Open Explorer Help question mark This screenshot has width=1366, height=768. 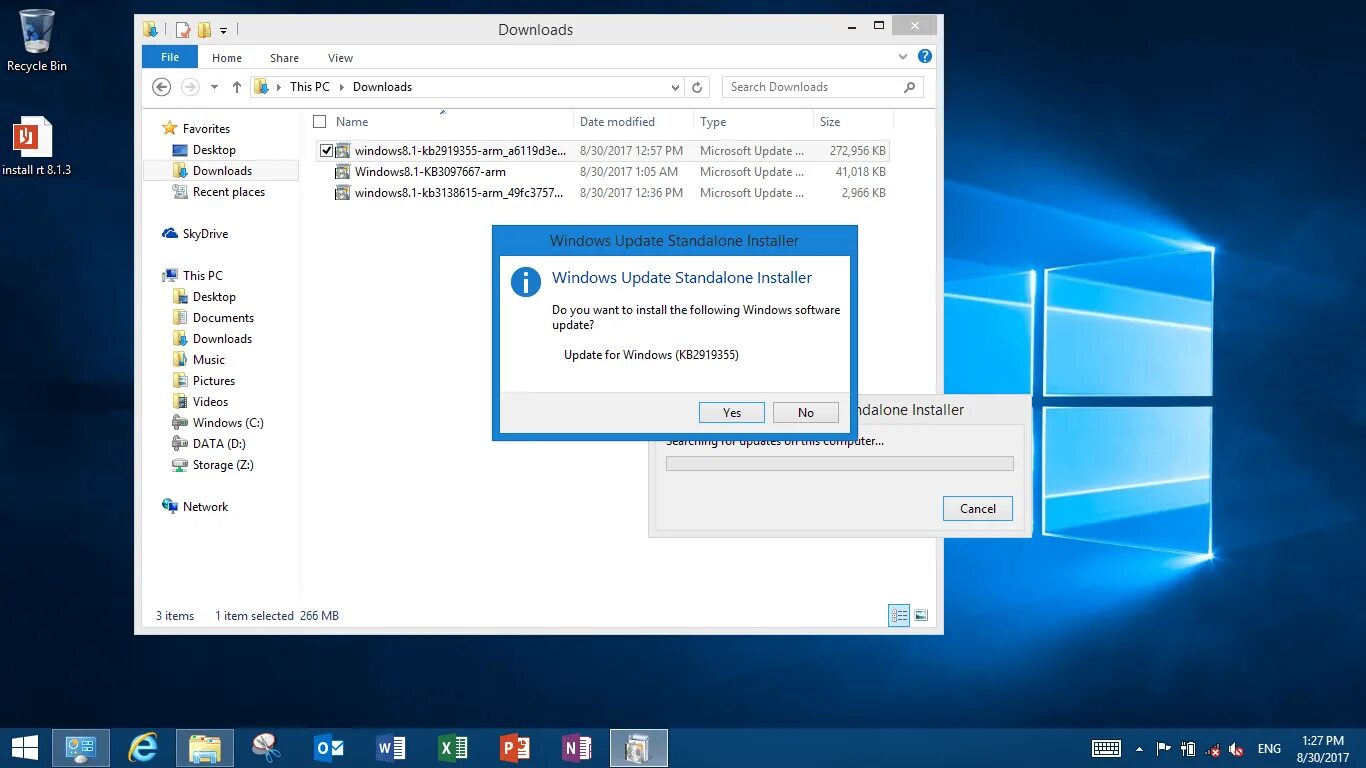(925, 57)
